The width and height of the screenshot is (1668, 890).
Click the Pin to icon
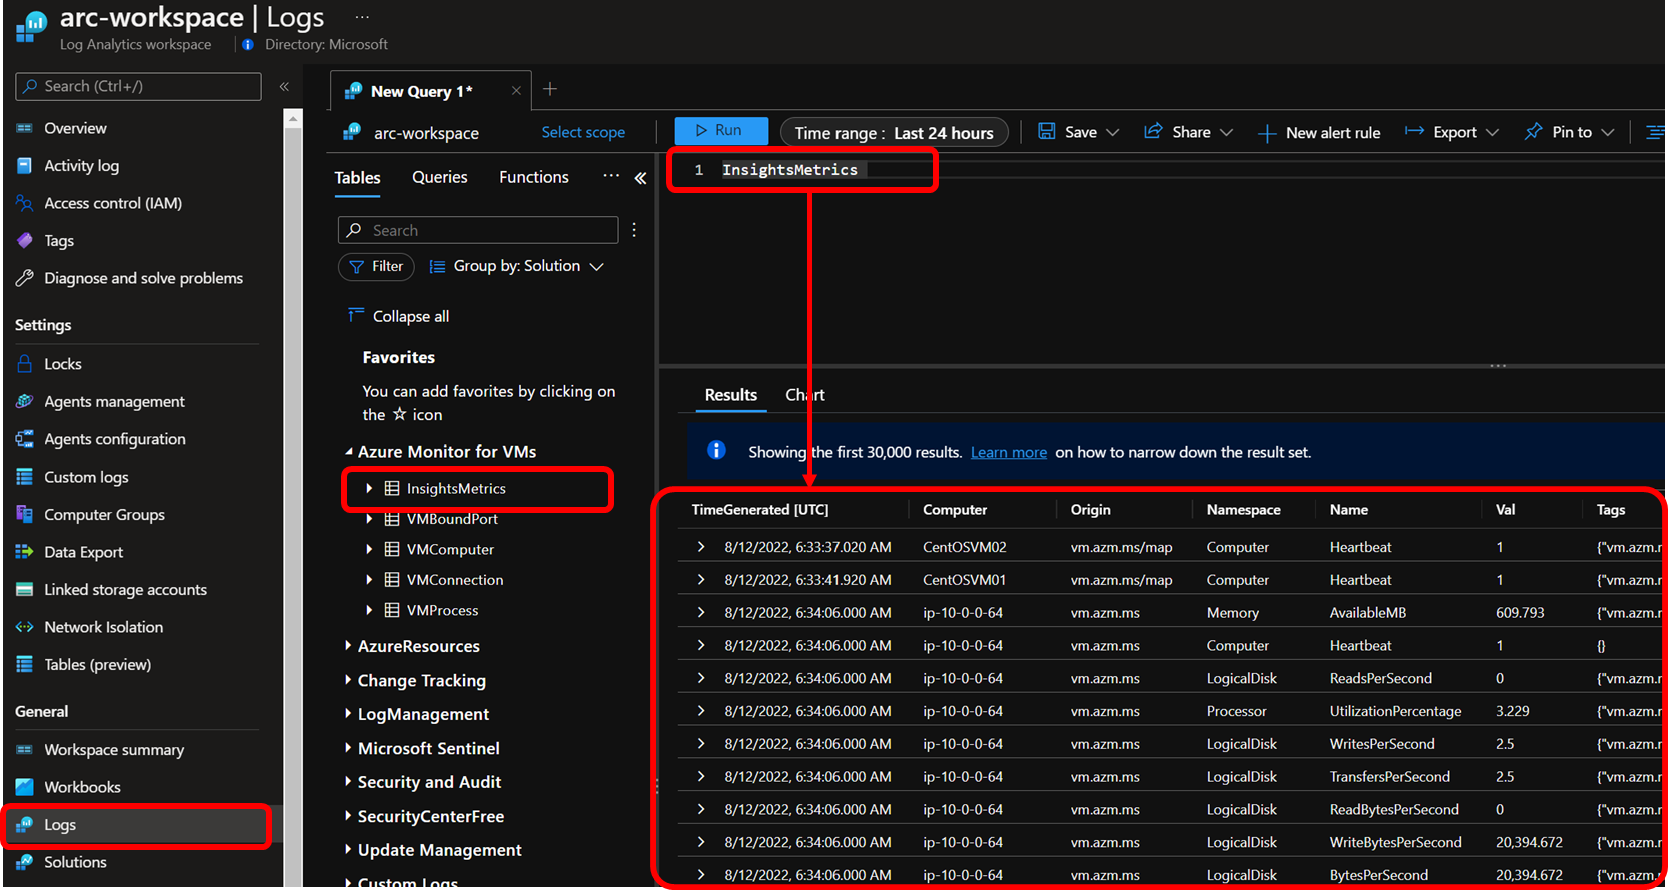tap(1533, 132)
